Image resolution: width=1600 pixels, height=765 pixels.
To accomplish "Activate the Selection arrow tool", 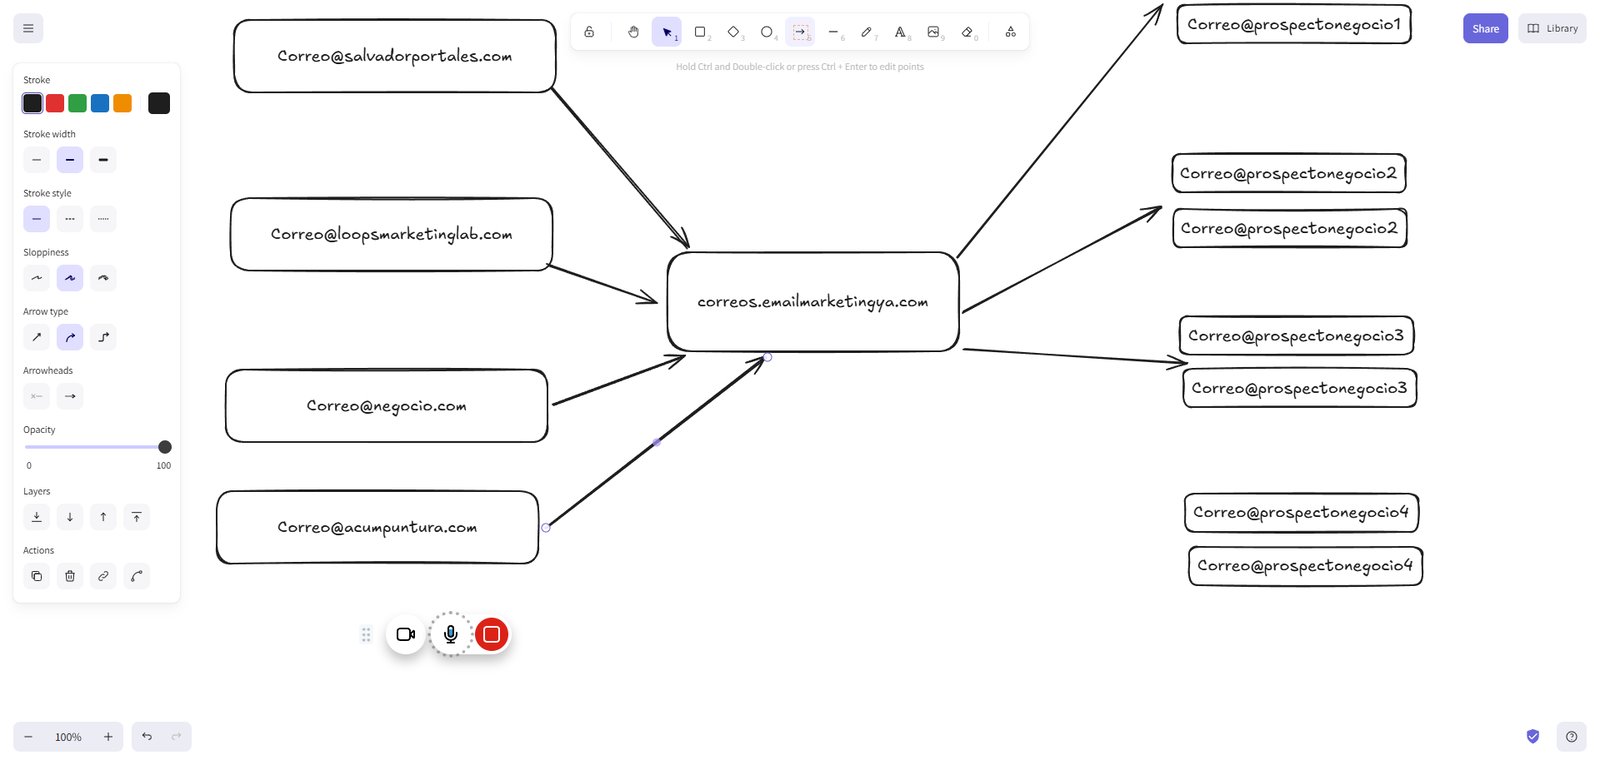I will pyautogui.click(x=667, y=32).
